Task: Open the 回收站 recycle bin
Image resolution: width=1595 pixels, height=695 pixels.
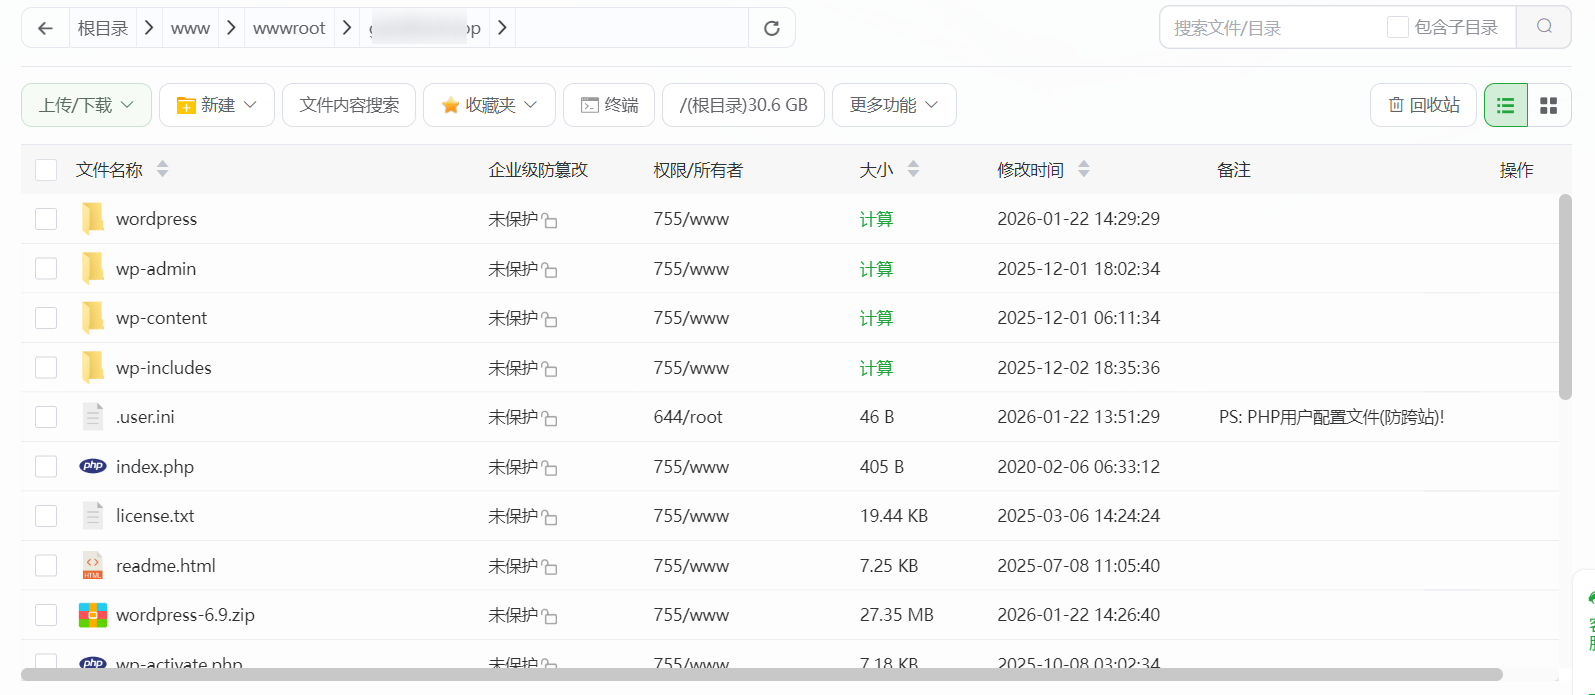Action: pyautogui.click(x=1423, y=105)
